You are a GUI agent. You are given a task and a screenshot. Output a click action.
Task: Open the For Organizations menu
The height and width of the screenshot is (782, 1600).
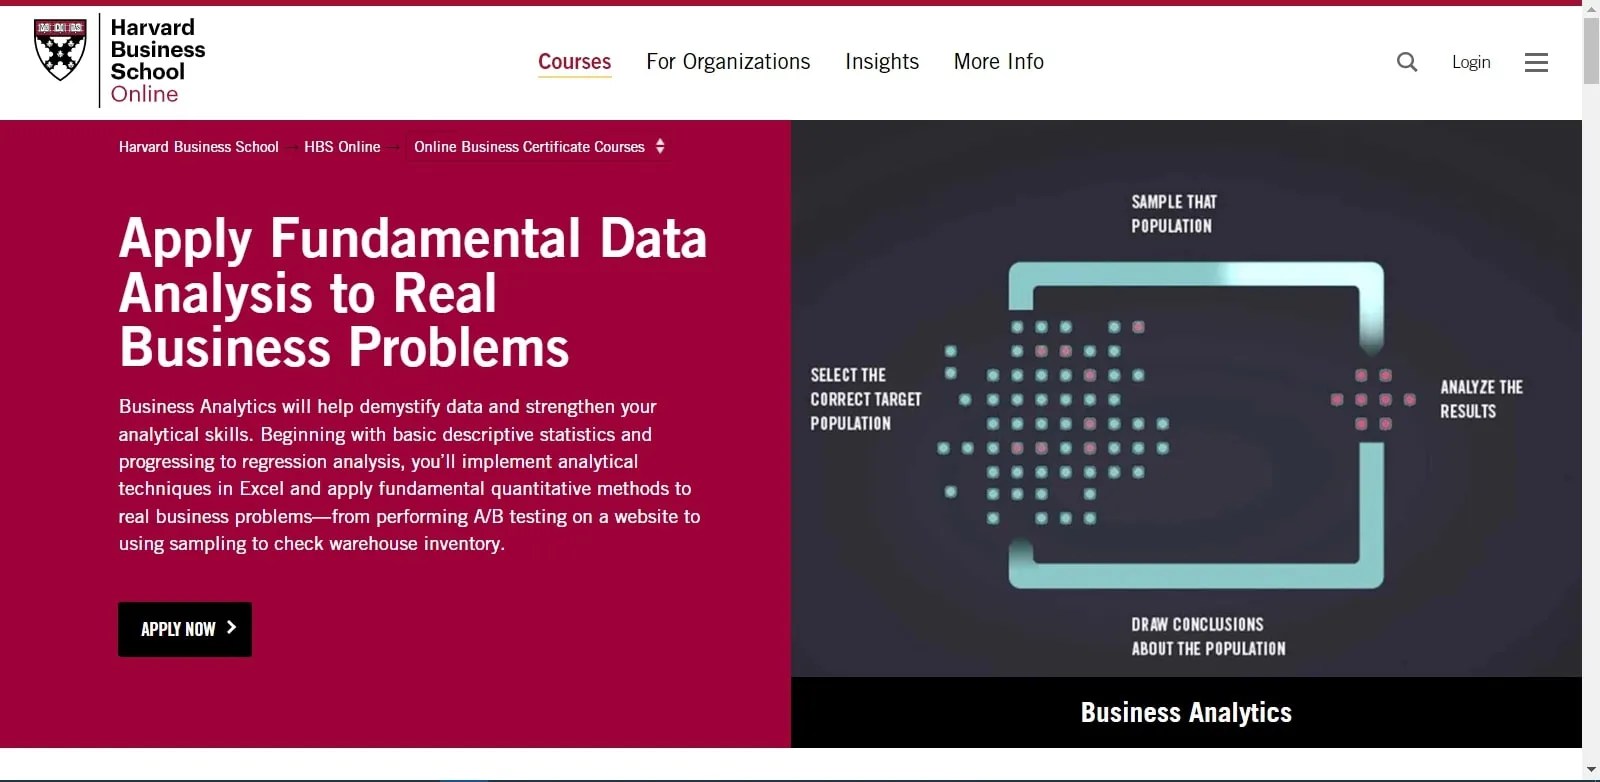pyautogui.click(x=728, y=62)
